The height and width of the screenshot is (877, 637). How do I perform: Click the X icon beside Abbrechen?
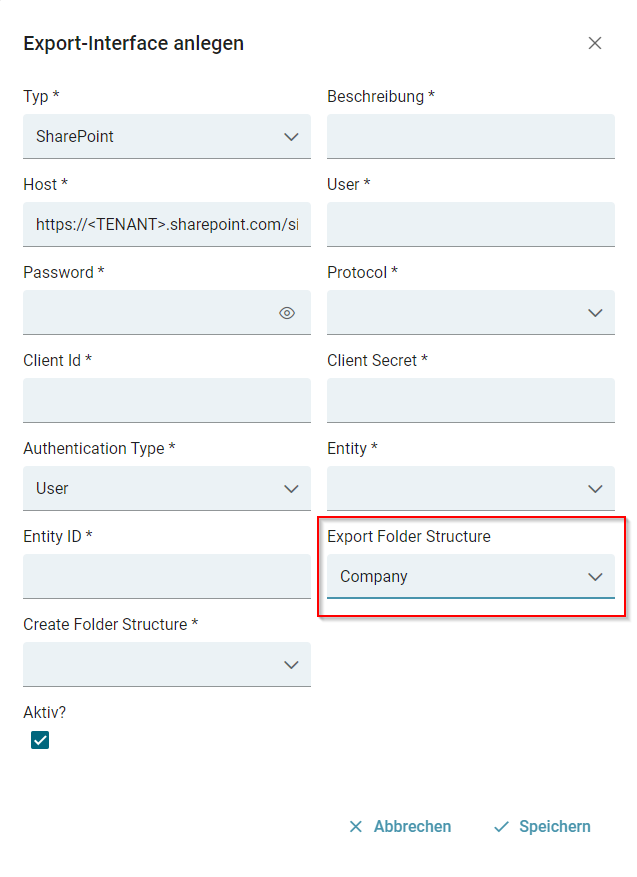[x=355, y=827]
